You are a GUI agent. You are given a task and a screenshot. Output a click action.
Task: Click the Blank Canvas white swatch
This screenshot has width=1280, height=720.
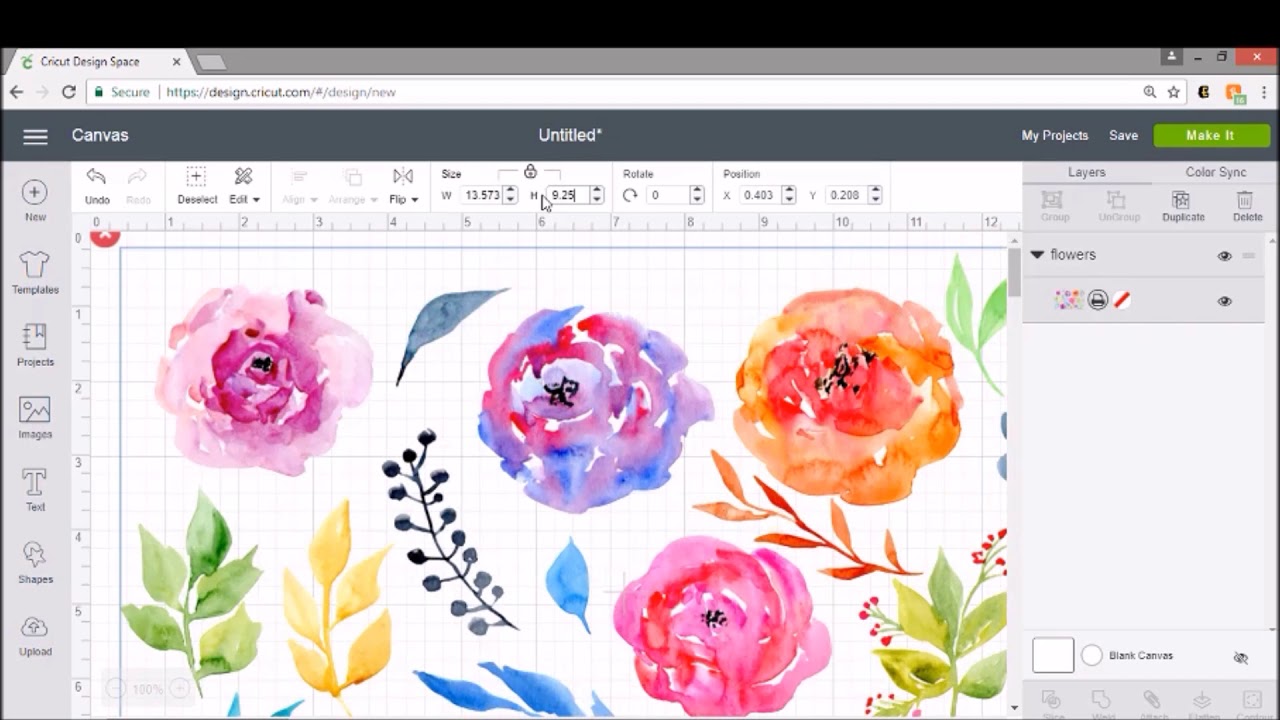[1053, 656]
